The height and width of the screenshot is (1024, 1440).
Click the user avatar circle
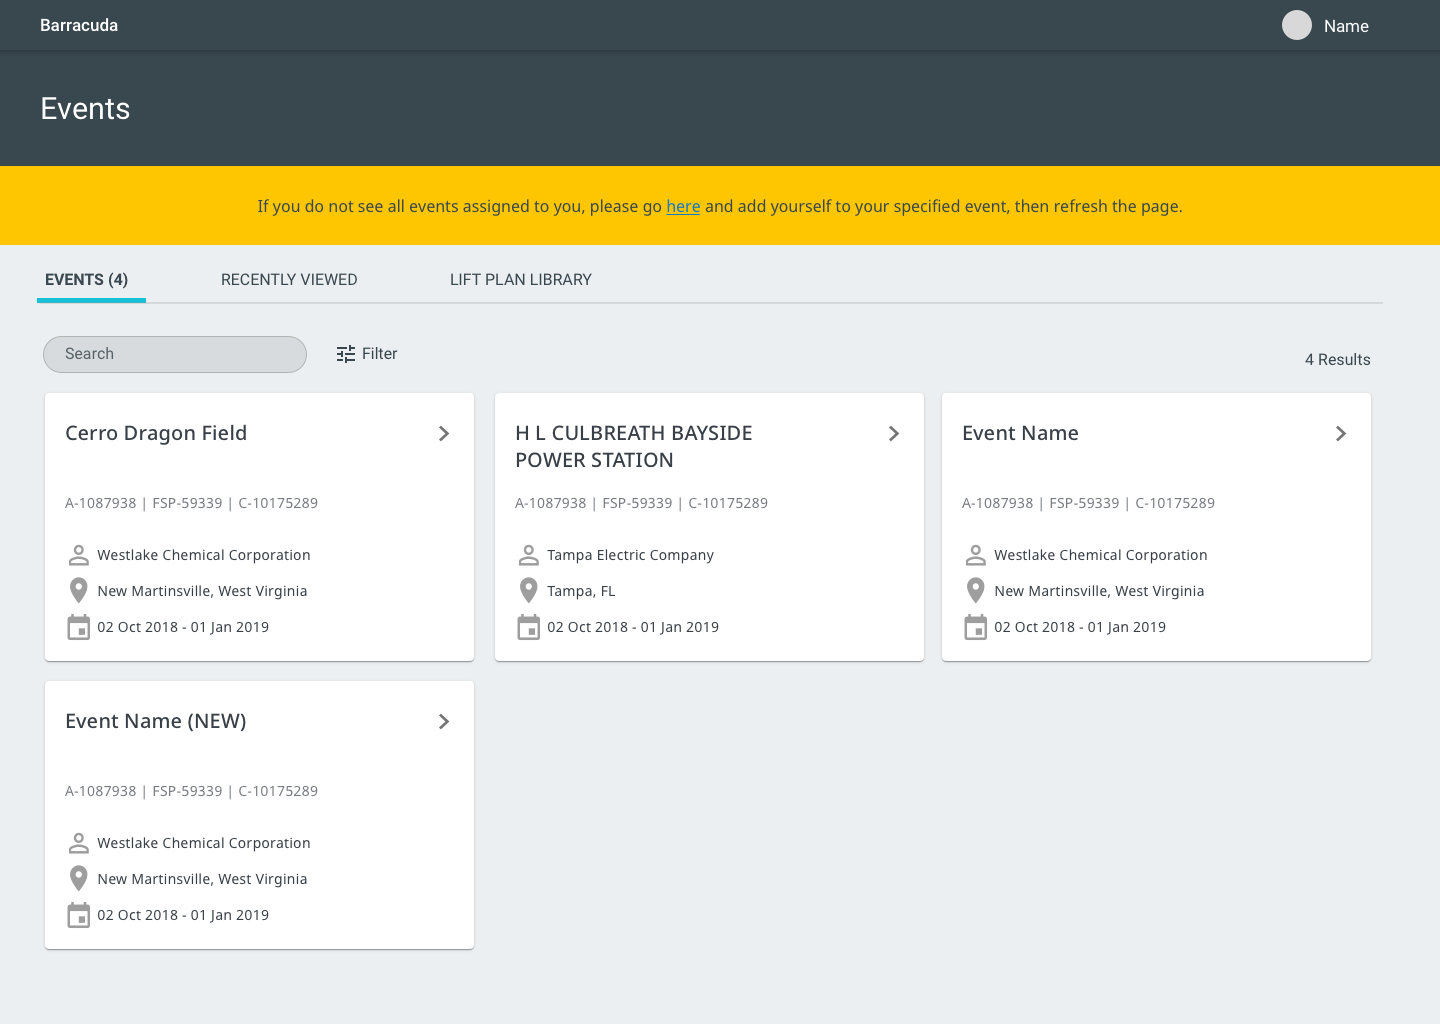(1297, 26)
